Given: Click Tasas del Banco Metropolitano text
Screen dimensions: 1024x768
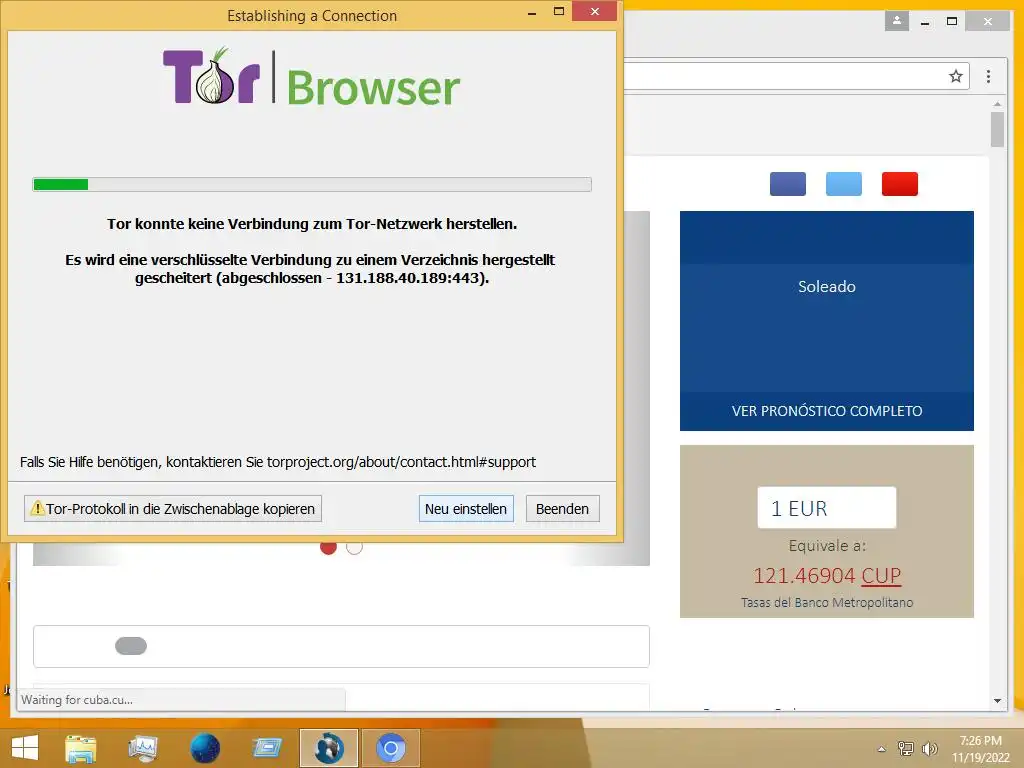Looking at the screenshot, I should coord(827,602).
